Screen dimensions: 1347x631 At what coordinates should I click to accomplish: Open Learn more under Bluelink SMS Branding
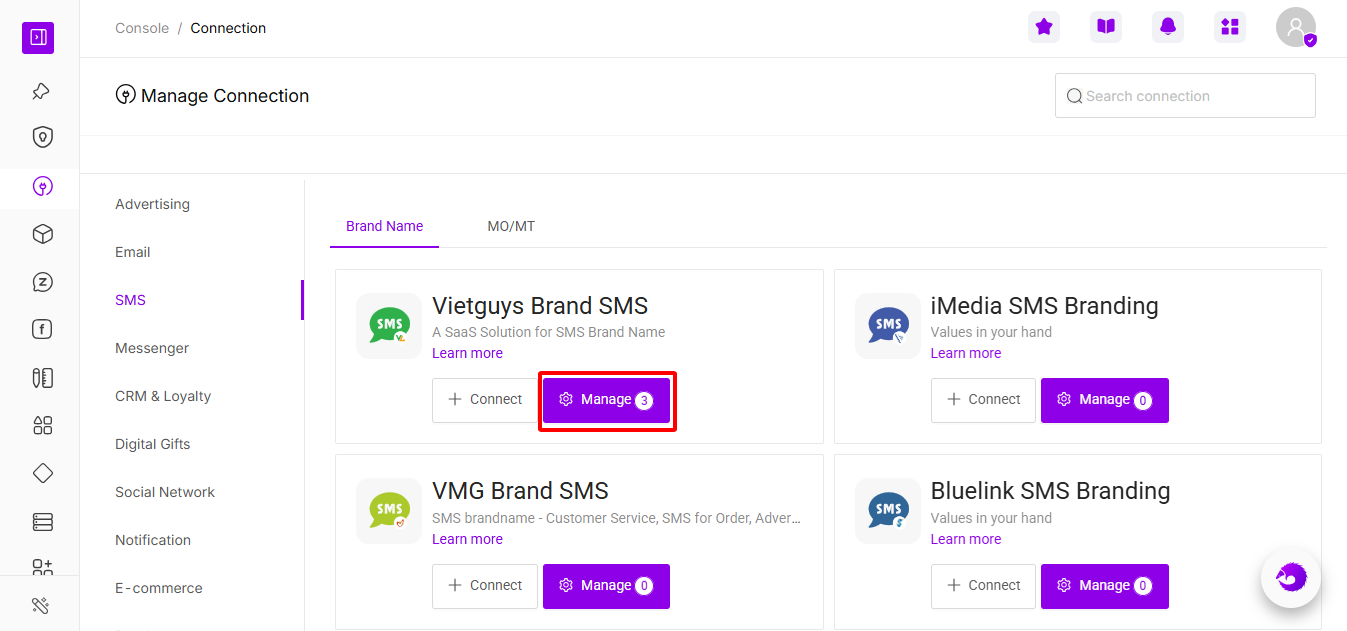point(966,539)
